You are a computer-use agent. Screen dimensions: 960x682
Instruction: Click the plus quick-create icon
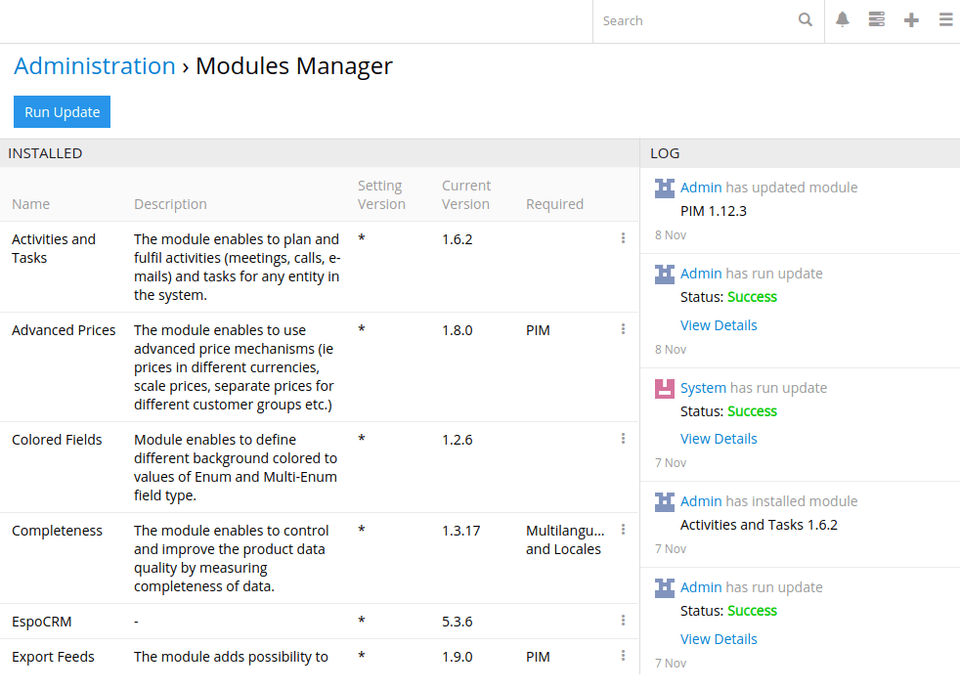[911, 20]
